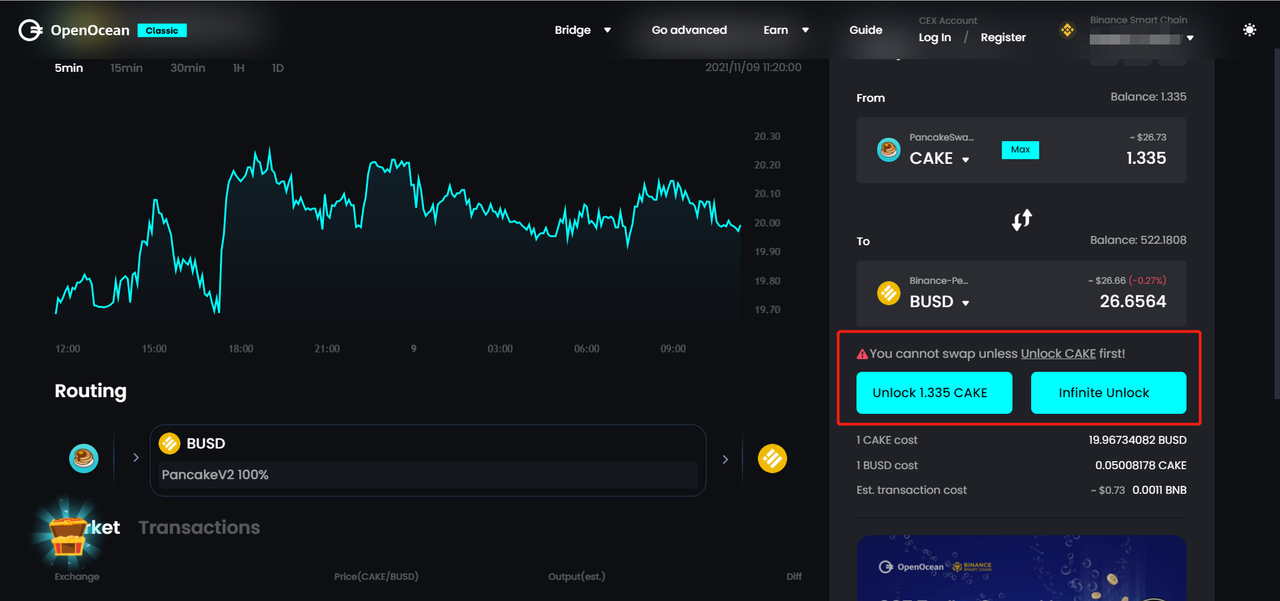Click the swap direction arrows icon

pos(1021,220)
